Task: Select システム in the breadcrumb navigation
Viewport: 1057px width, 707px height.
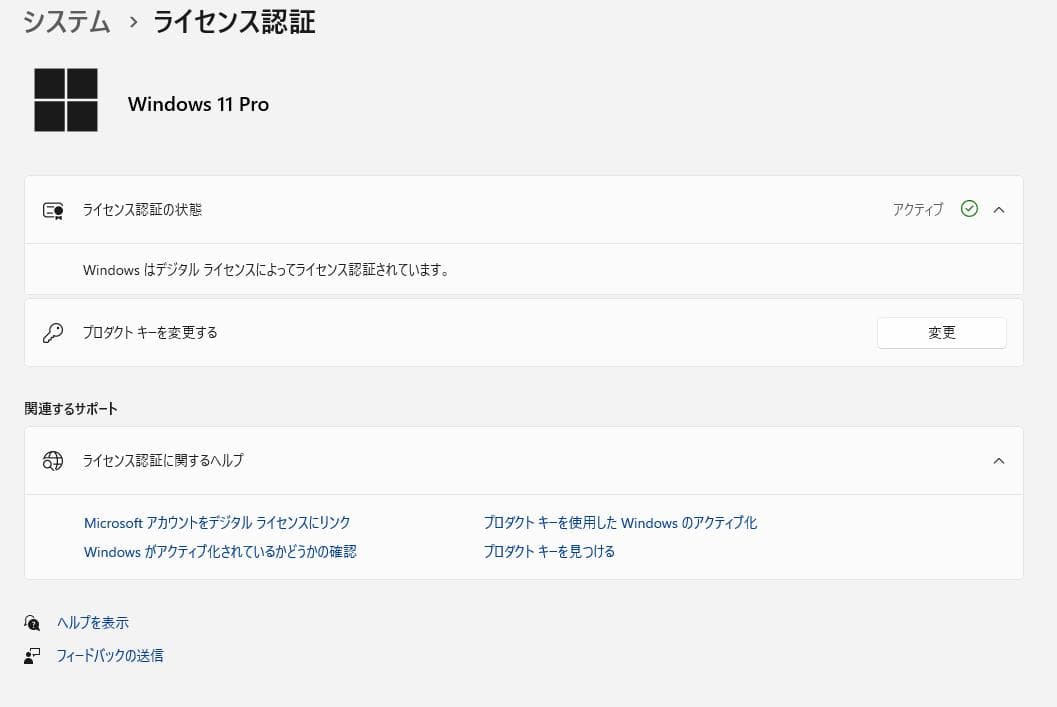Action: coord(66,22)
